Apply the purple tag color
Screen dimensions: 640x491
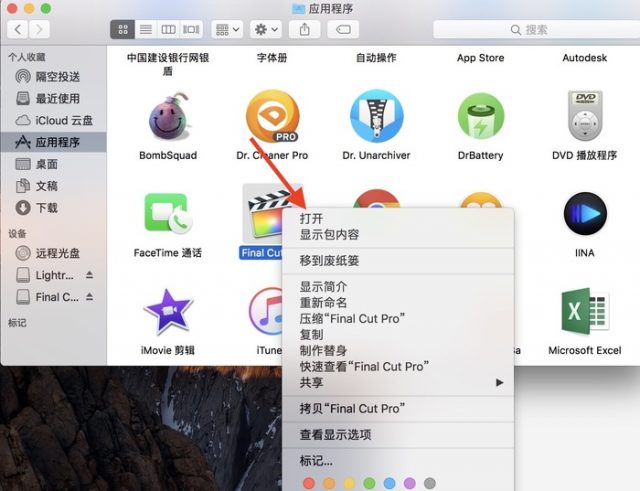click(x=409, y=483)
